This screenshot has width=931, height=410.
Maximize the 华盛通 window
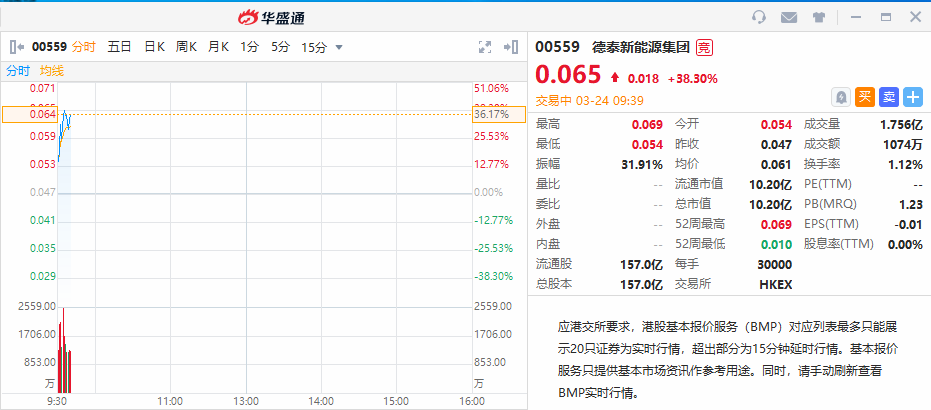[x=886, y=17]
